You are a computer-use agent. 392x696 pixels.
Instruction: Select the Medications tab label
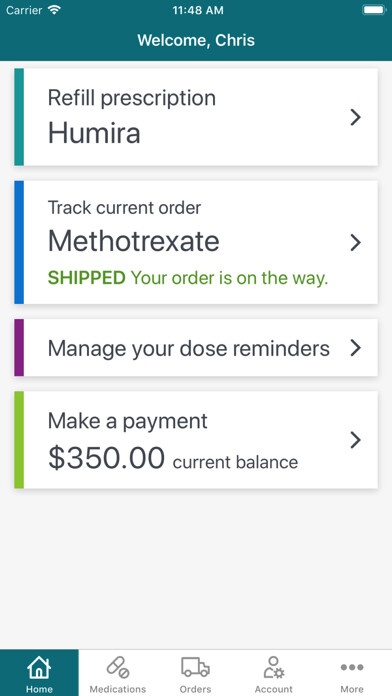118,689
